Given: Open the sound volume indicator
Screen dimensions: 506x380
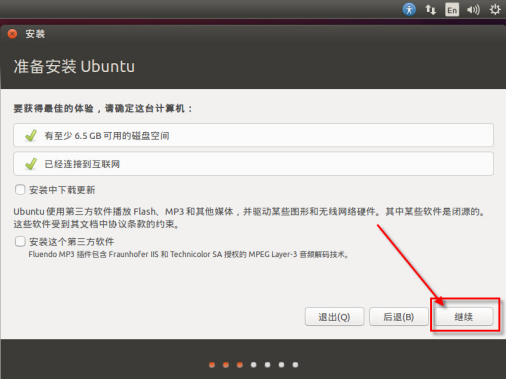Looking at the screenshot, I should [473, 10].
